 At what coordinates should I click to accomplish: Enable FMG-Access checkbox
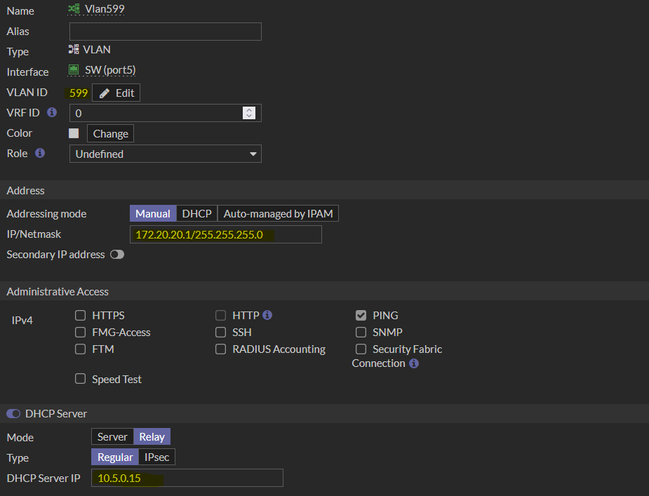pyautogui.click(x=80, y=332)
